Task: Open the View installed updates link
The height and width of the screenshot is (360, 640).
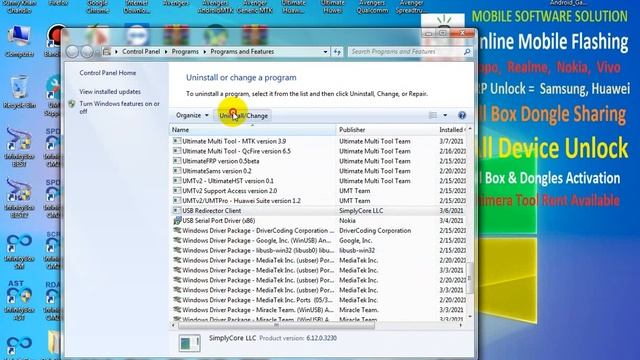Action: (110, 92)
